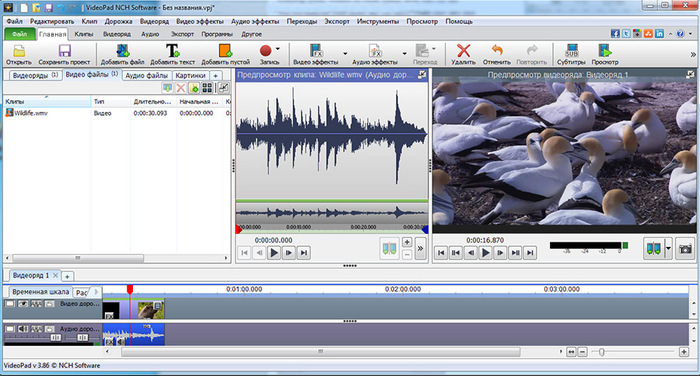The width and height of the screenshot is (700, 376).
Task: Add a new bin tab with plus button
Action: [215, 76]
